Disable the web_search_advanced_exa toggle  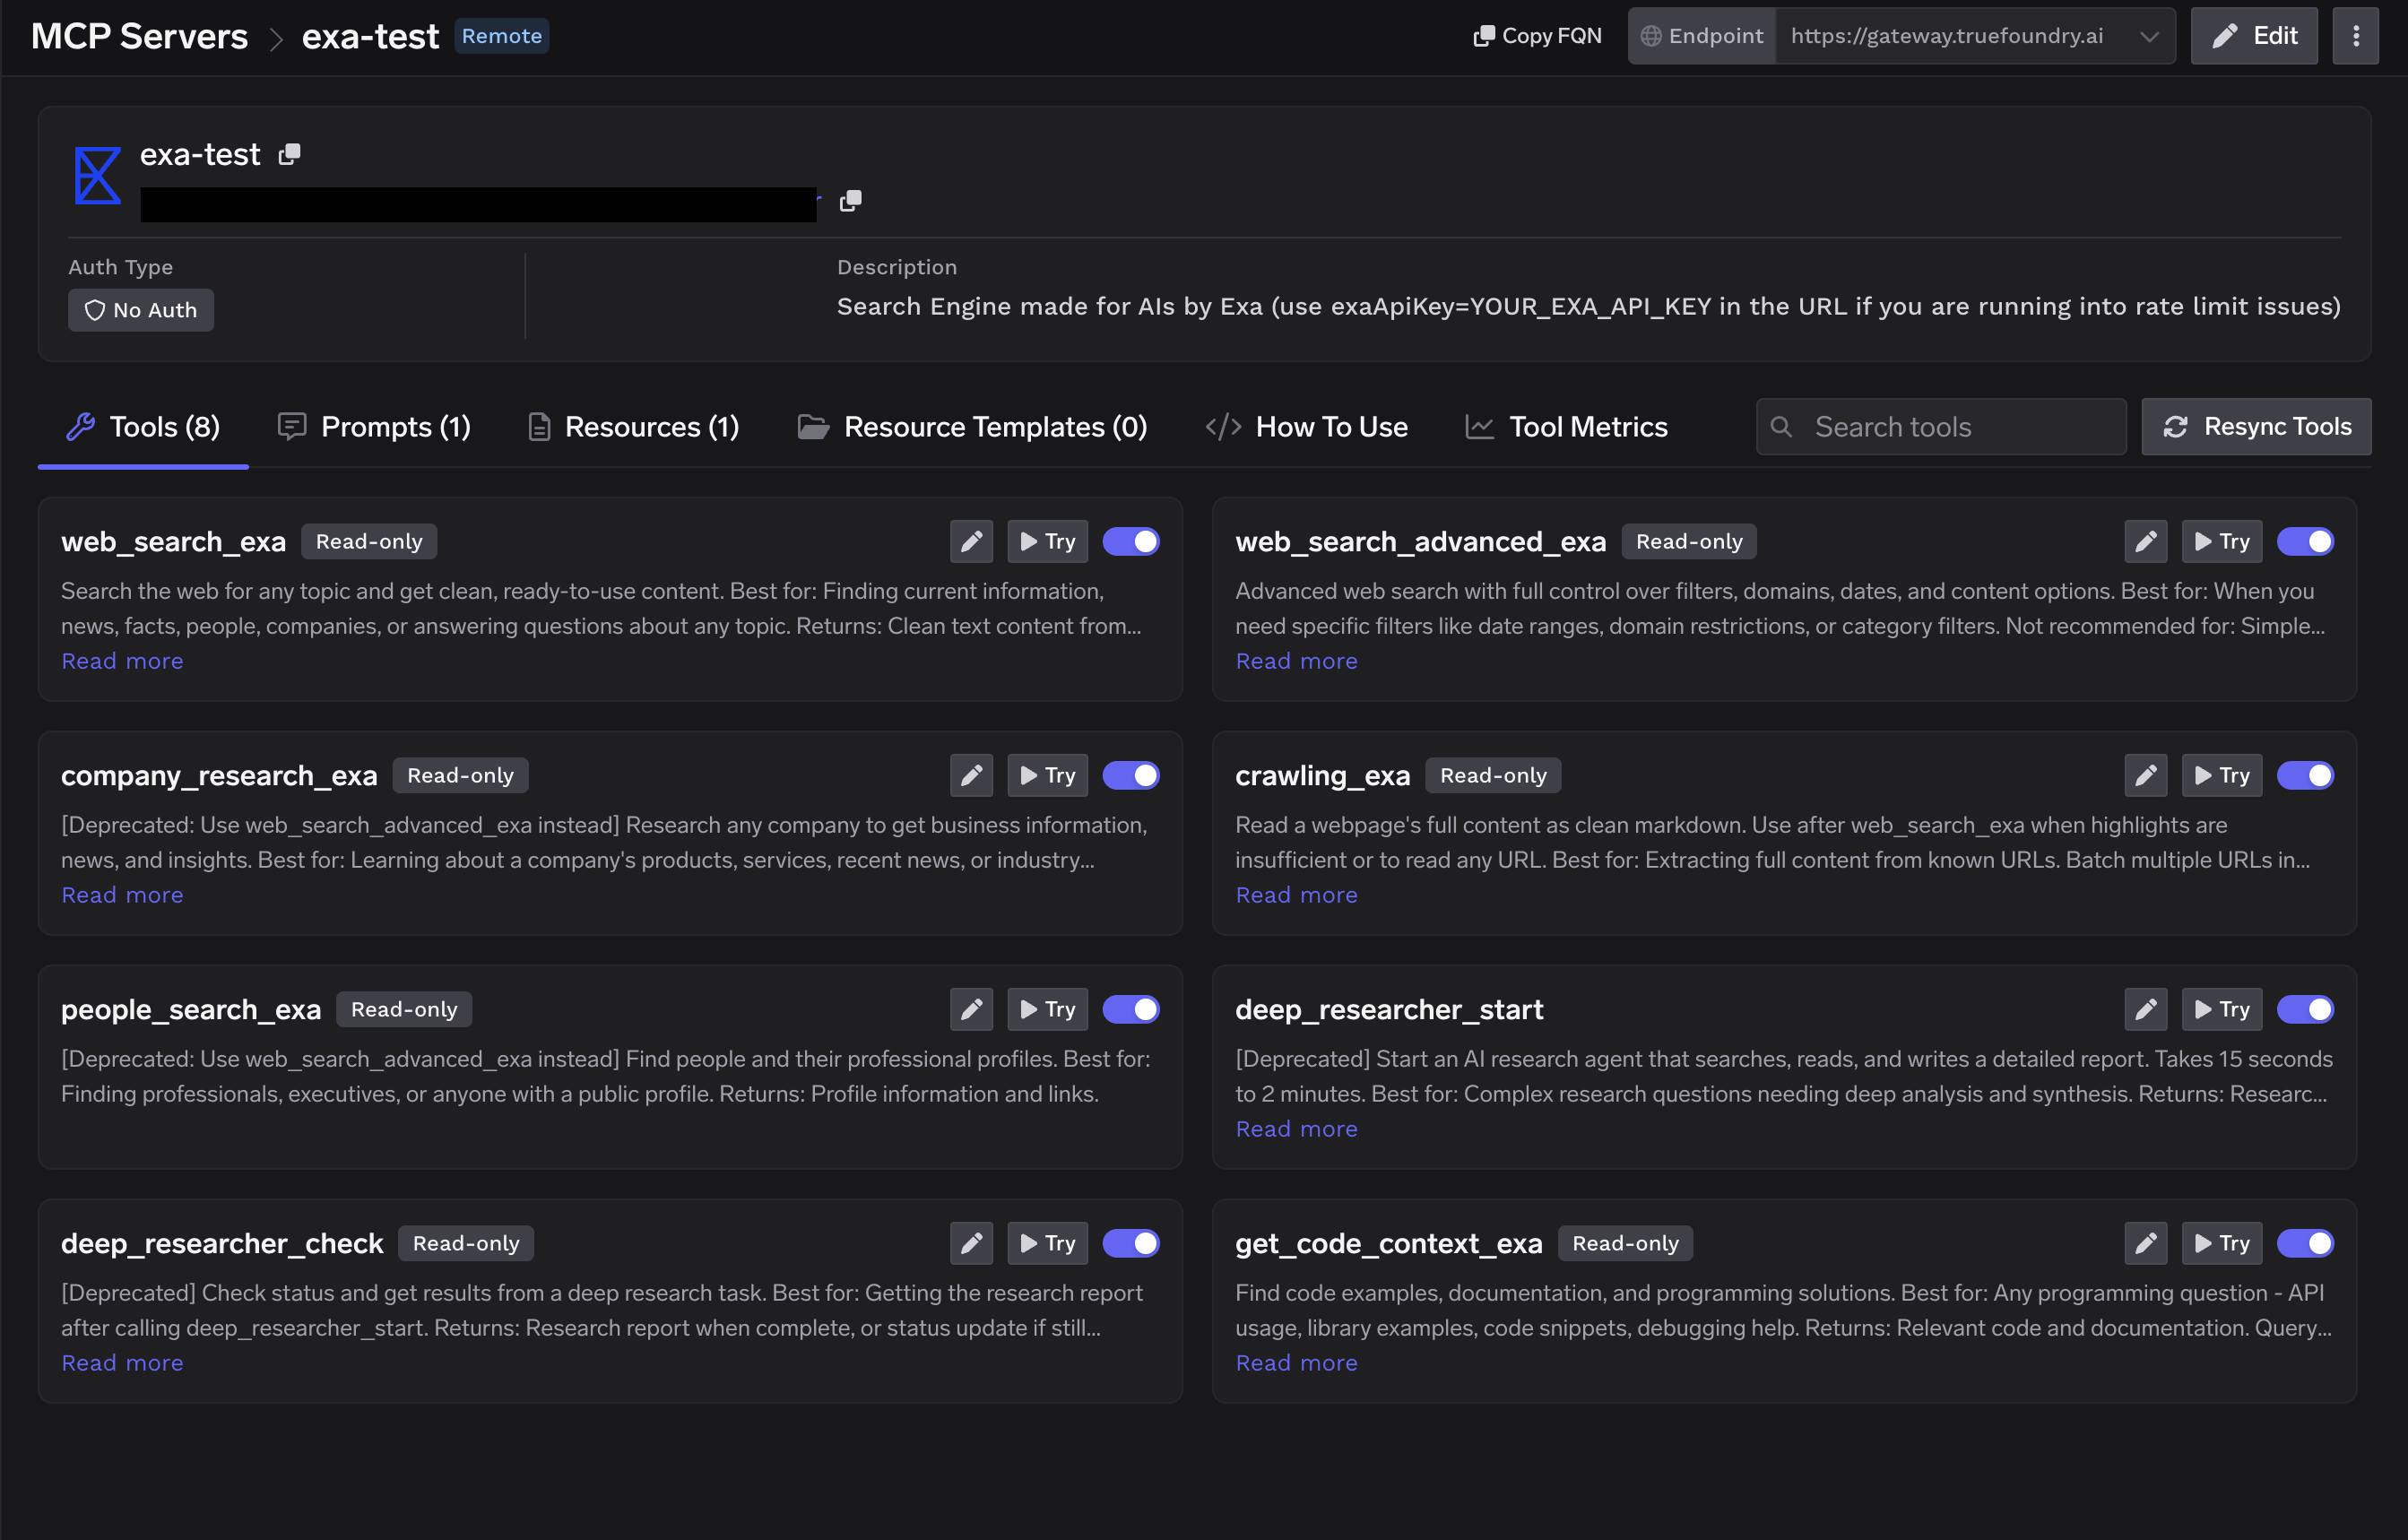click(2305, 542)
